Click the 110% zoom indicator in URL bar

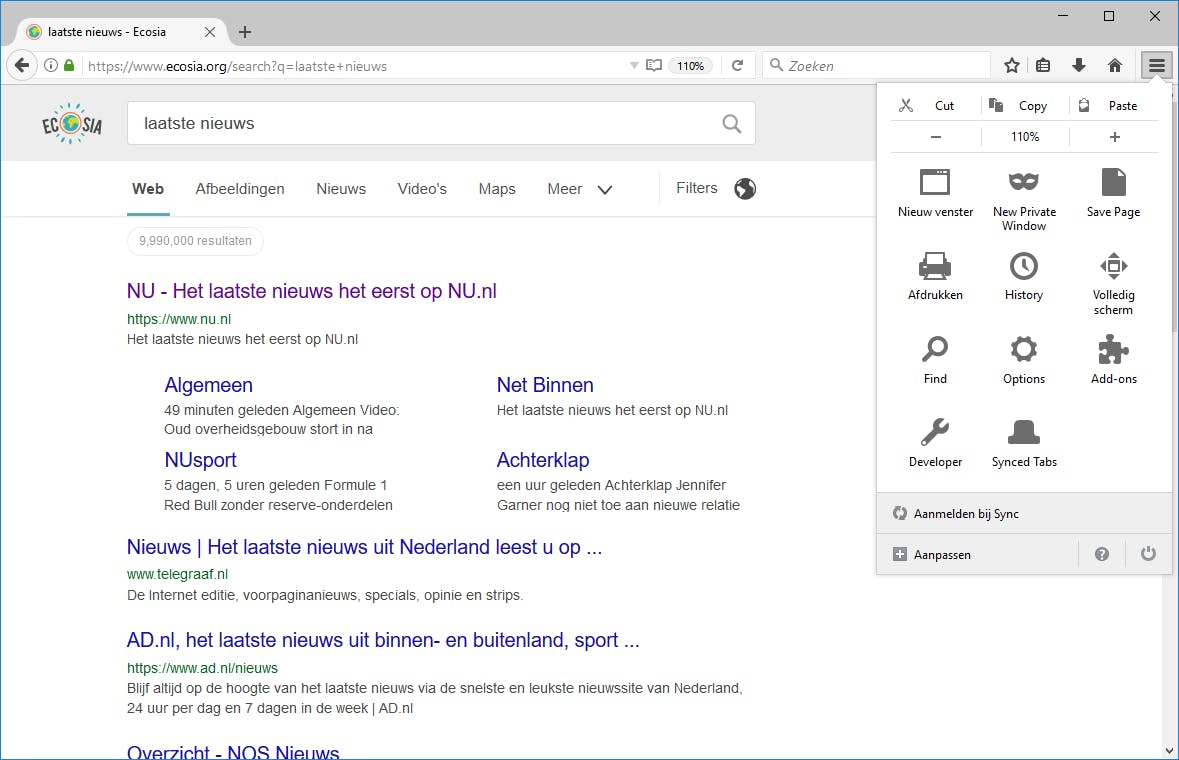[690, 66]
